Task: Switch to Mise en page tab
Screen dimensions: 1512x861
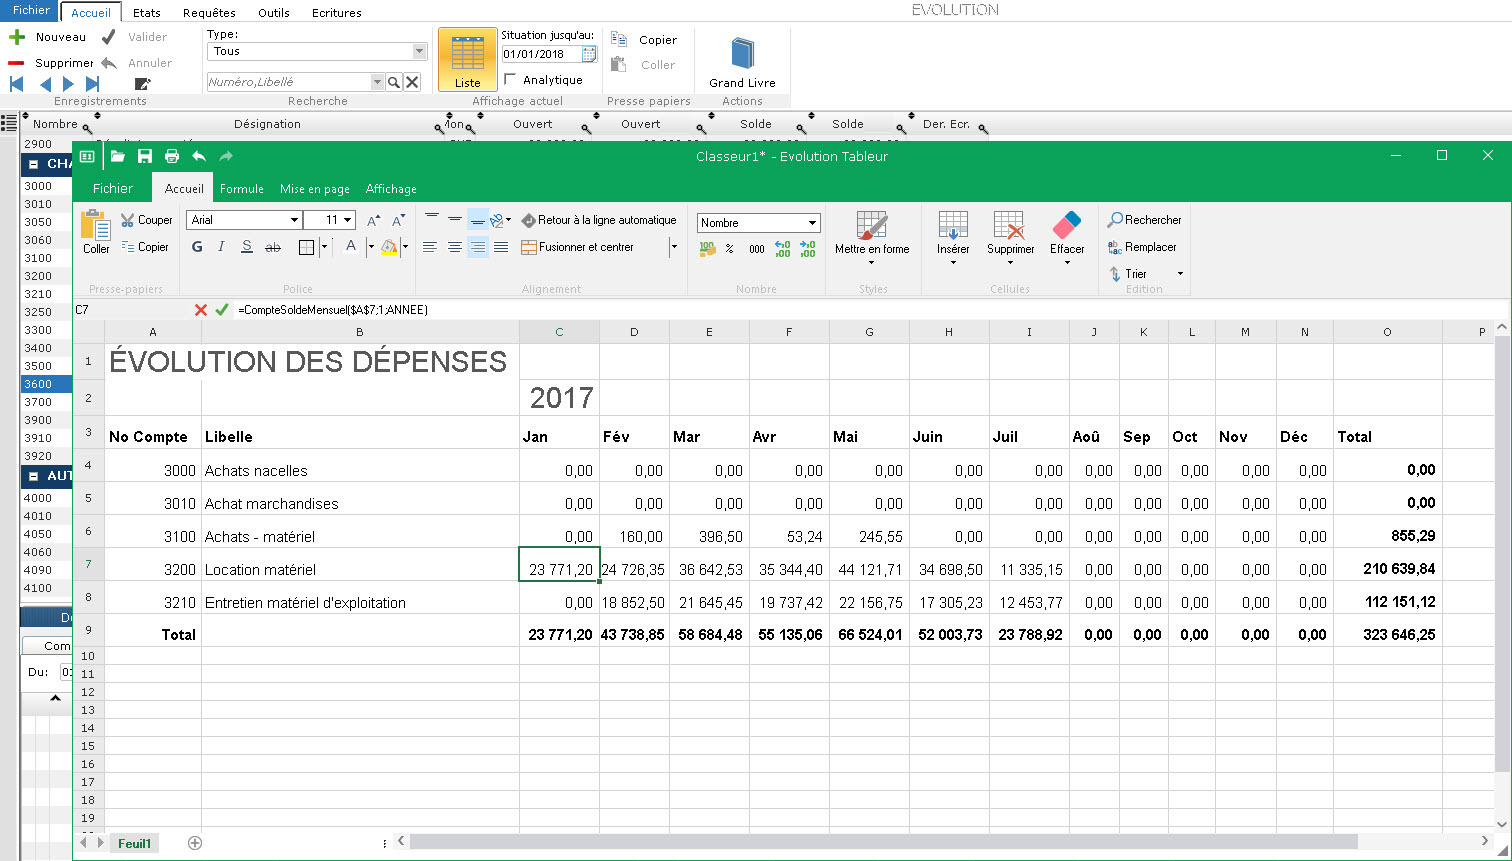Action: [x=315, y=189]
